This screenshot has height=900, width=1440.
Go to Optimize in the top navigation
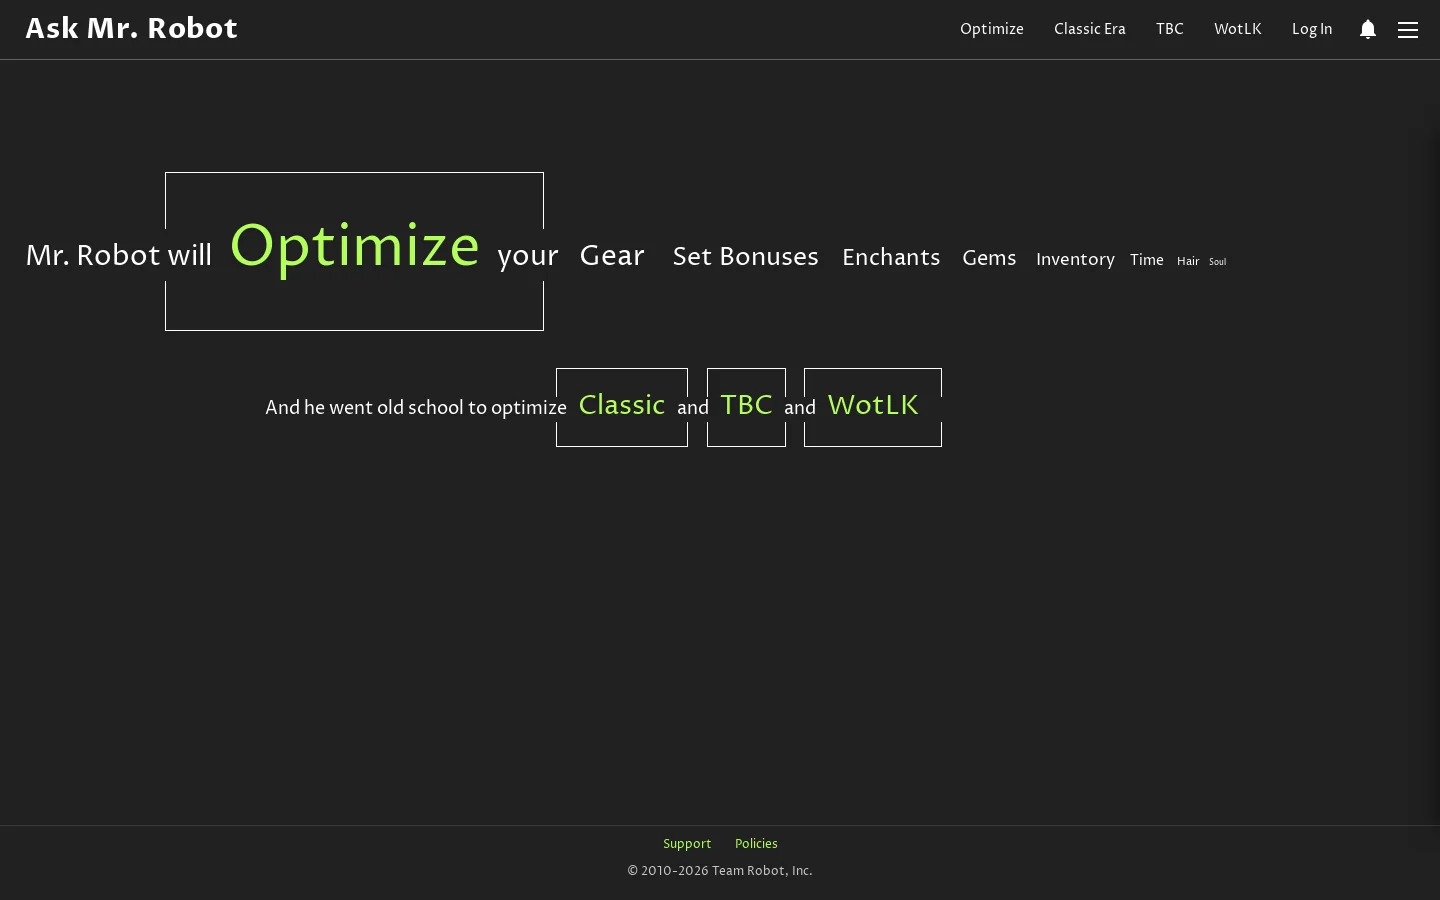pyautogui.click(x=992, y=29)
